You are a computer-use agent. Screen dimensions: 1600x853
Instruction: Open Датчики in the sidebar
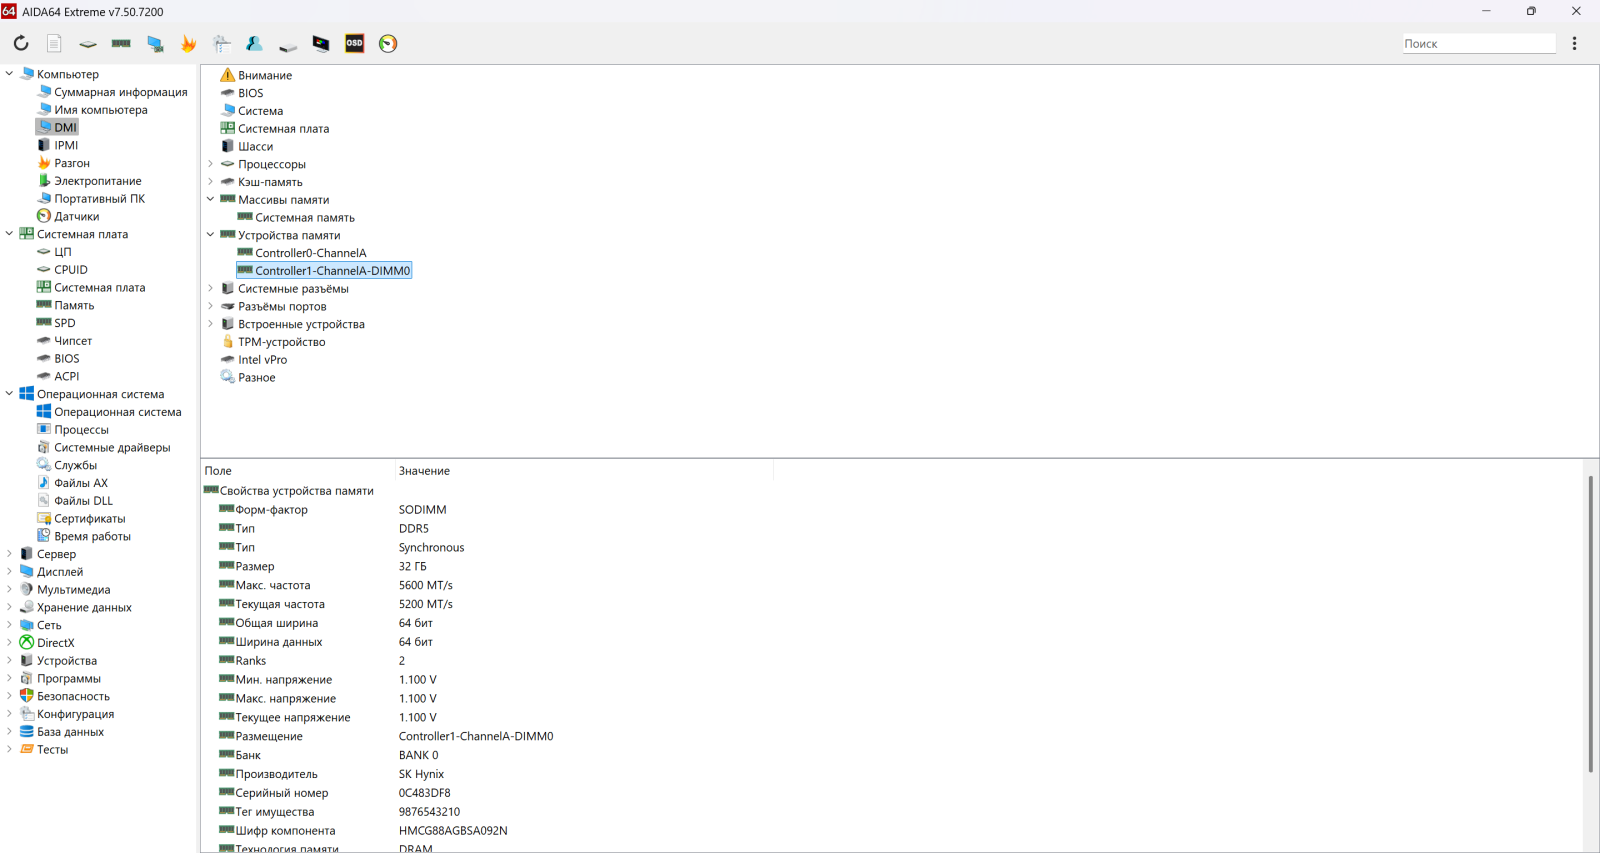[x=76, y=216]
